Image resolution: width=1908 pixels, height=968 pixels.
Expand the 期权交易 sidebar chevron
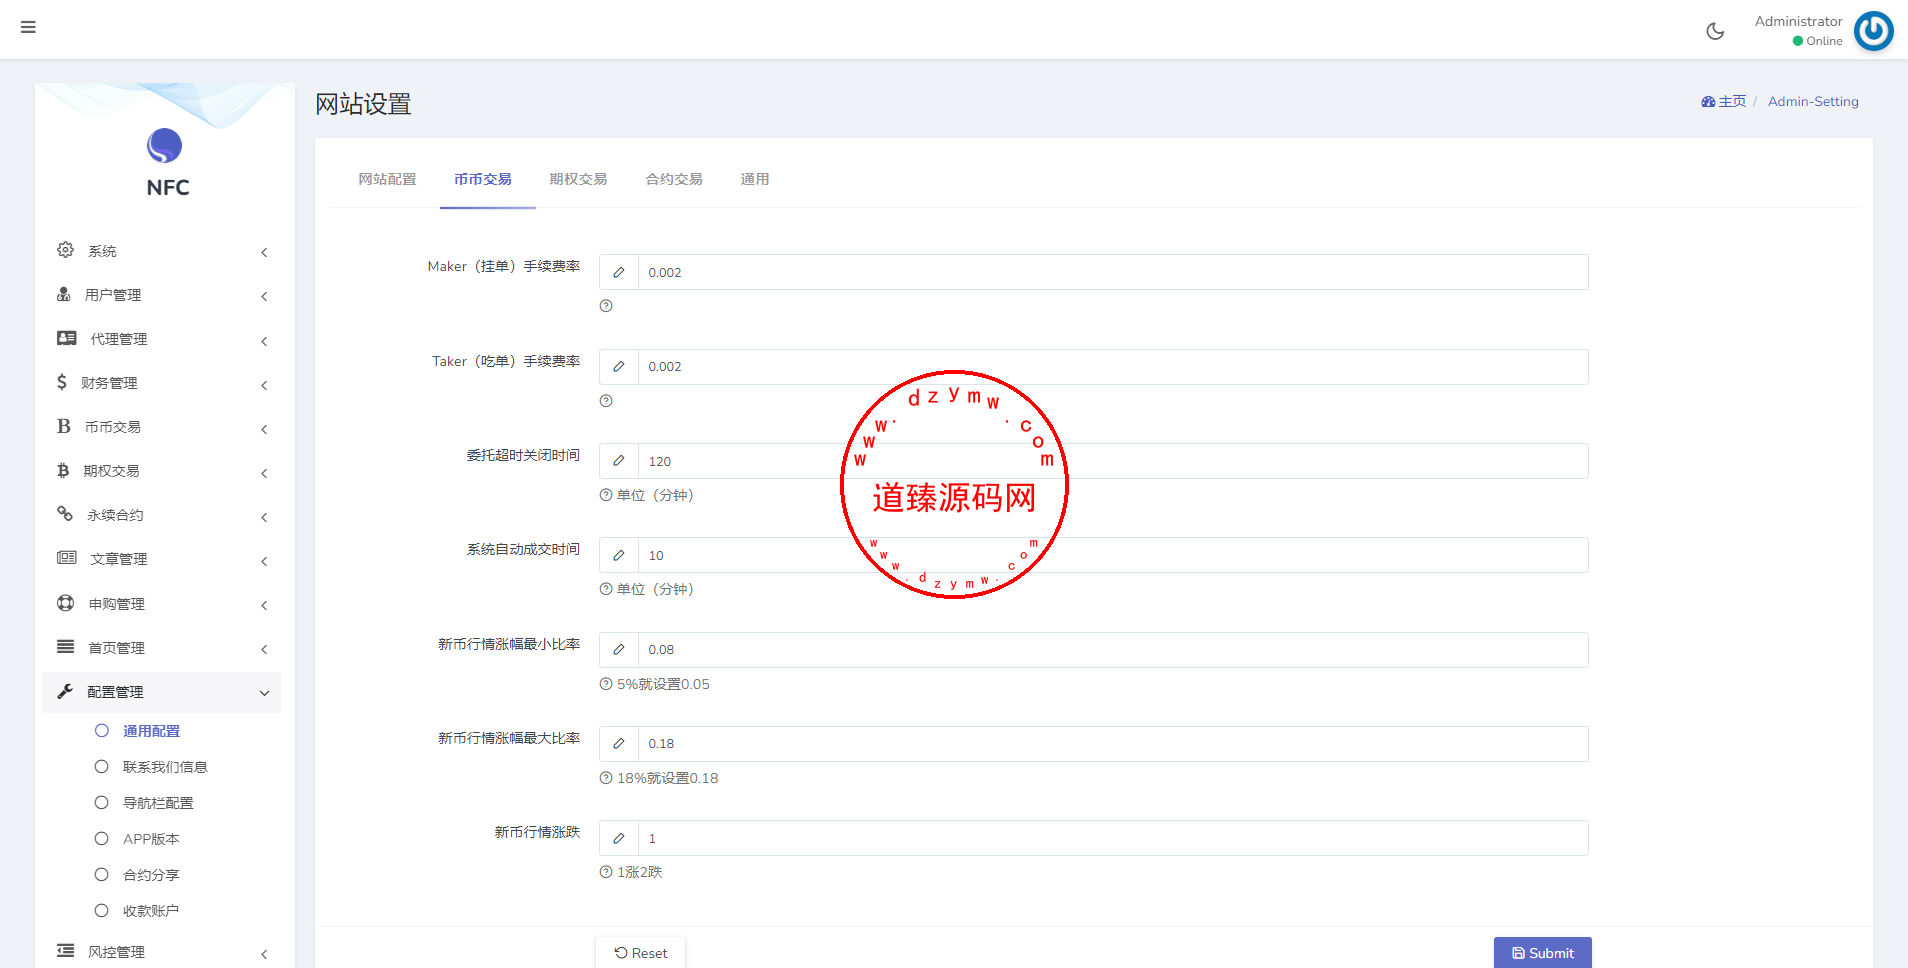click(264, 473)
